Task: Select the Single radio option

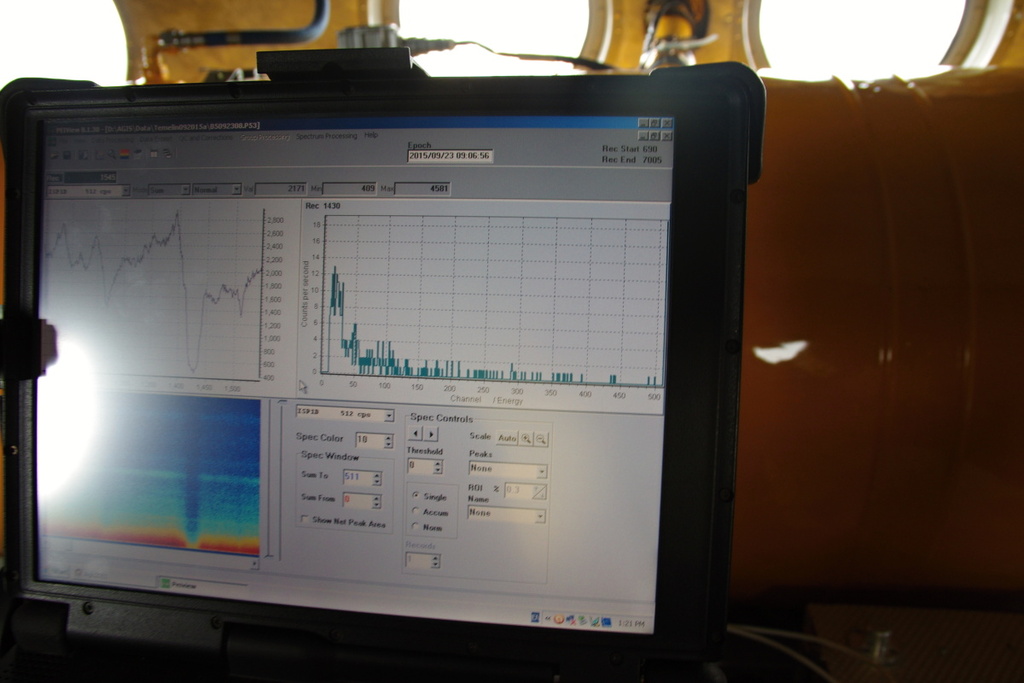Action: pos(415,496)
